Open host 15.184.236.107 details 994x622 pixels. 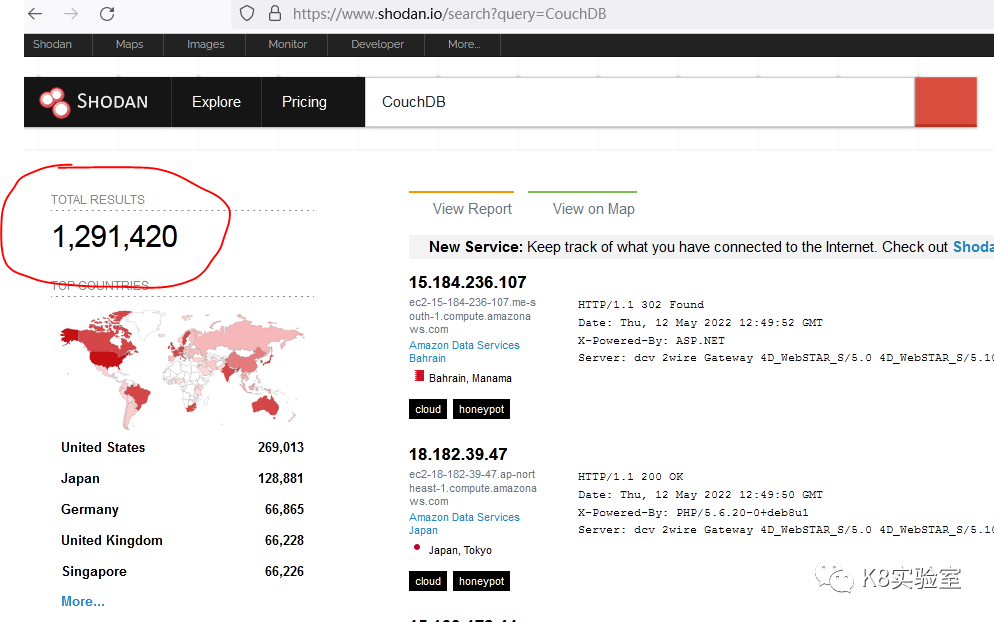pos(468,282)
